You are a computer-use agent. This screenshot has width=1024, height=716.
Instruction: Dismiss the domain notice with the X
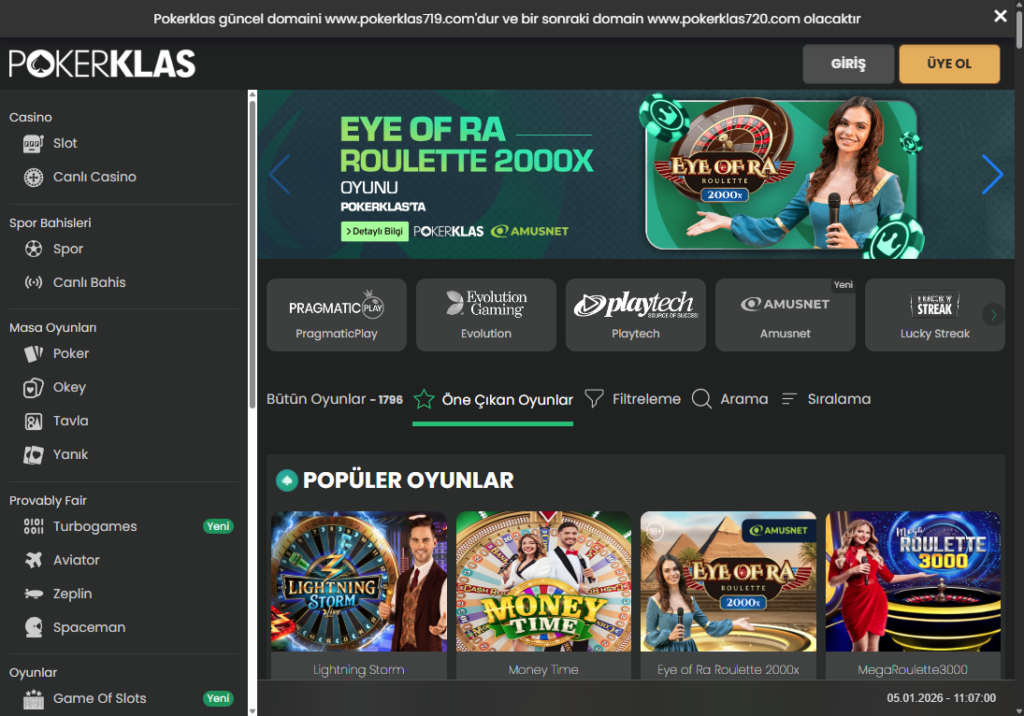tap(1000, 16)
